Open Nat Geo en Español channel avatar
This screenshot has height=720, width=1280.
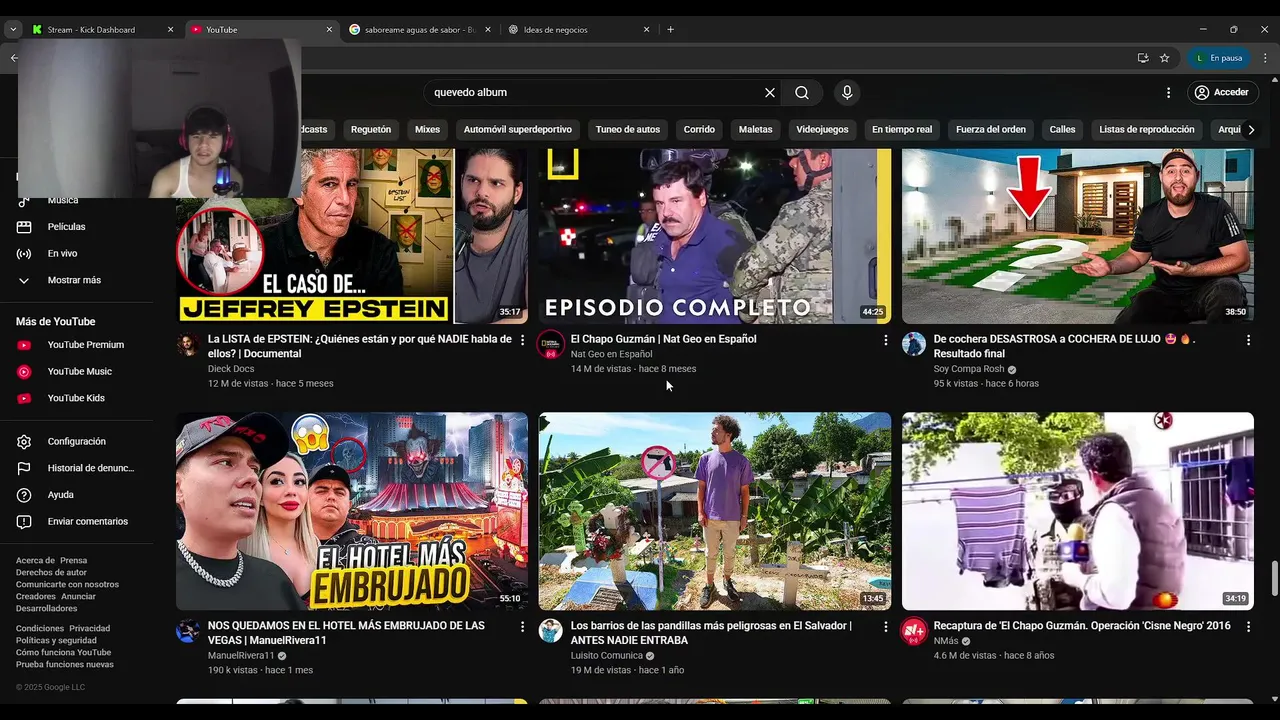tap(551, 345)
